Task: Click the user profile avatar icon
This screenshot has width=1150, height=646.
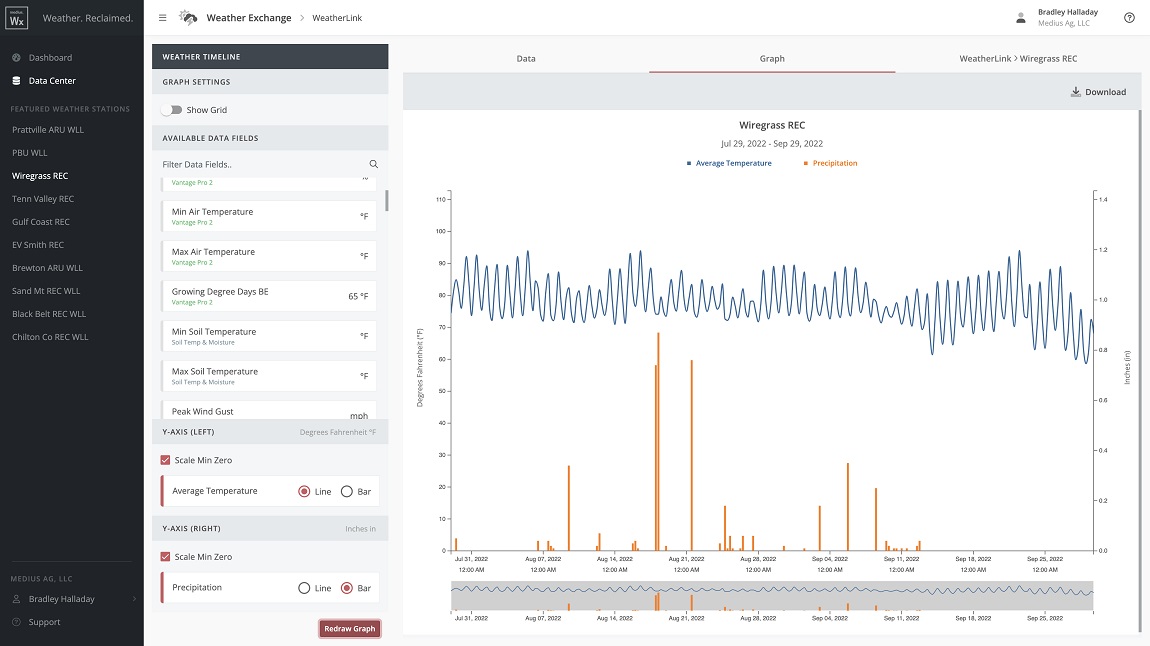Action: (x=1021, y=17)
